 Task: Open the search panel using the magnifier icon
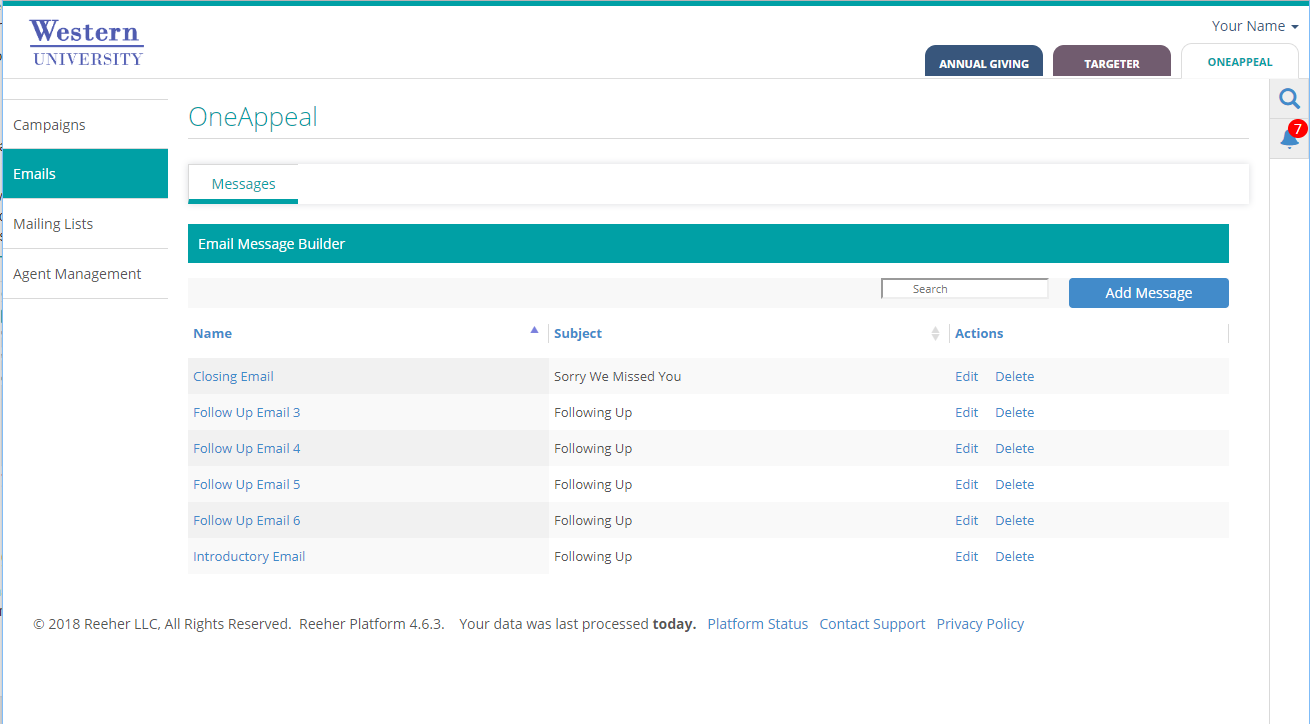click(x=1289, y=98)
